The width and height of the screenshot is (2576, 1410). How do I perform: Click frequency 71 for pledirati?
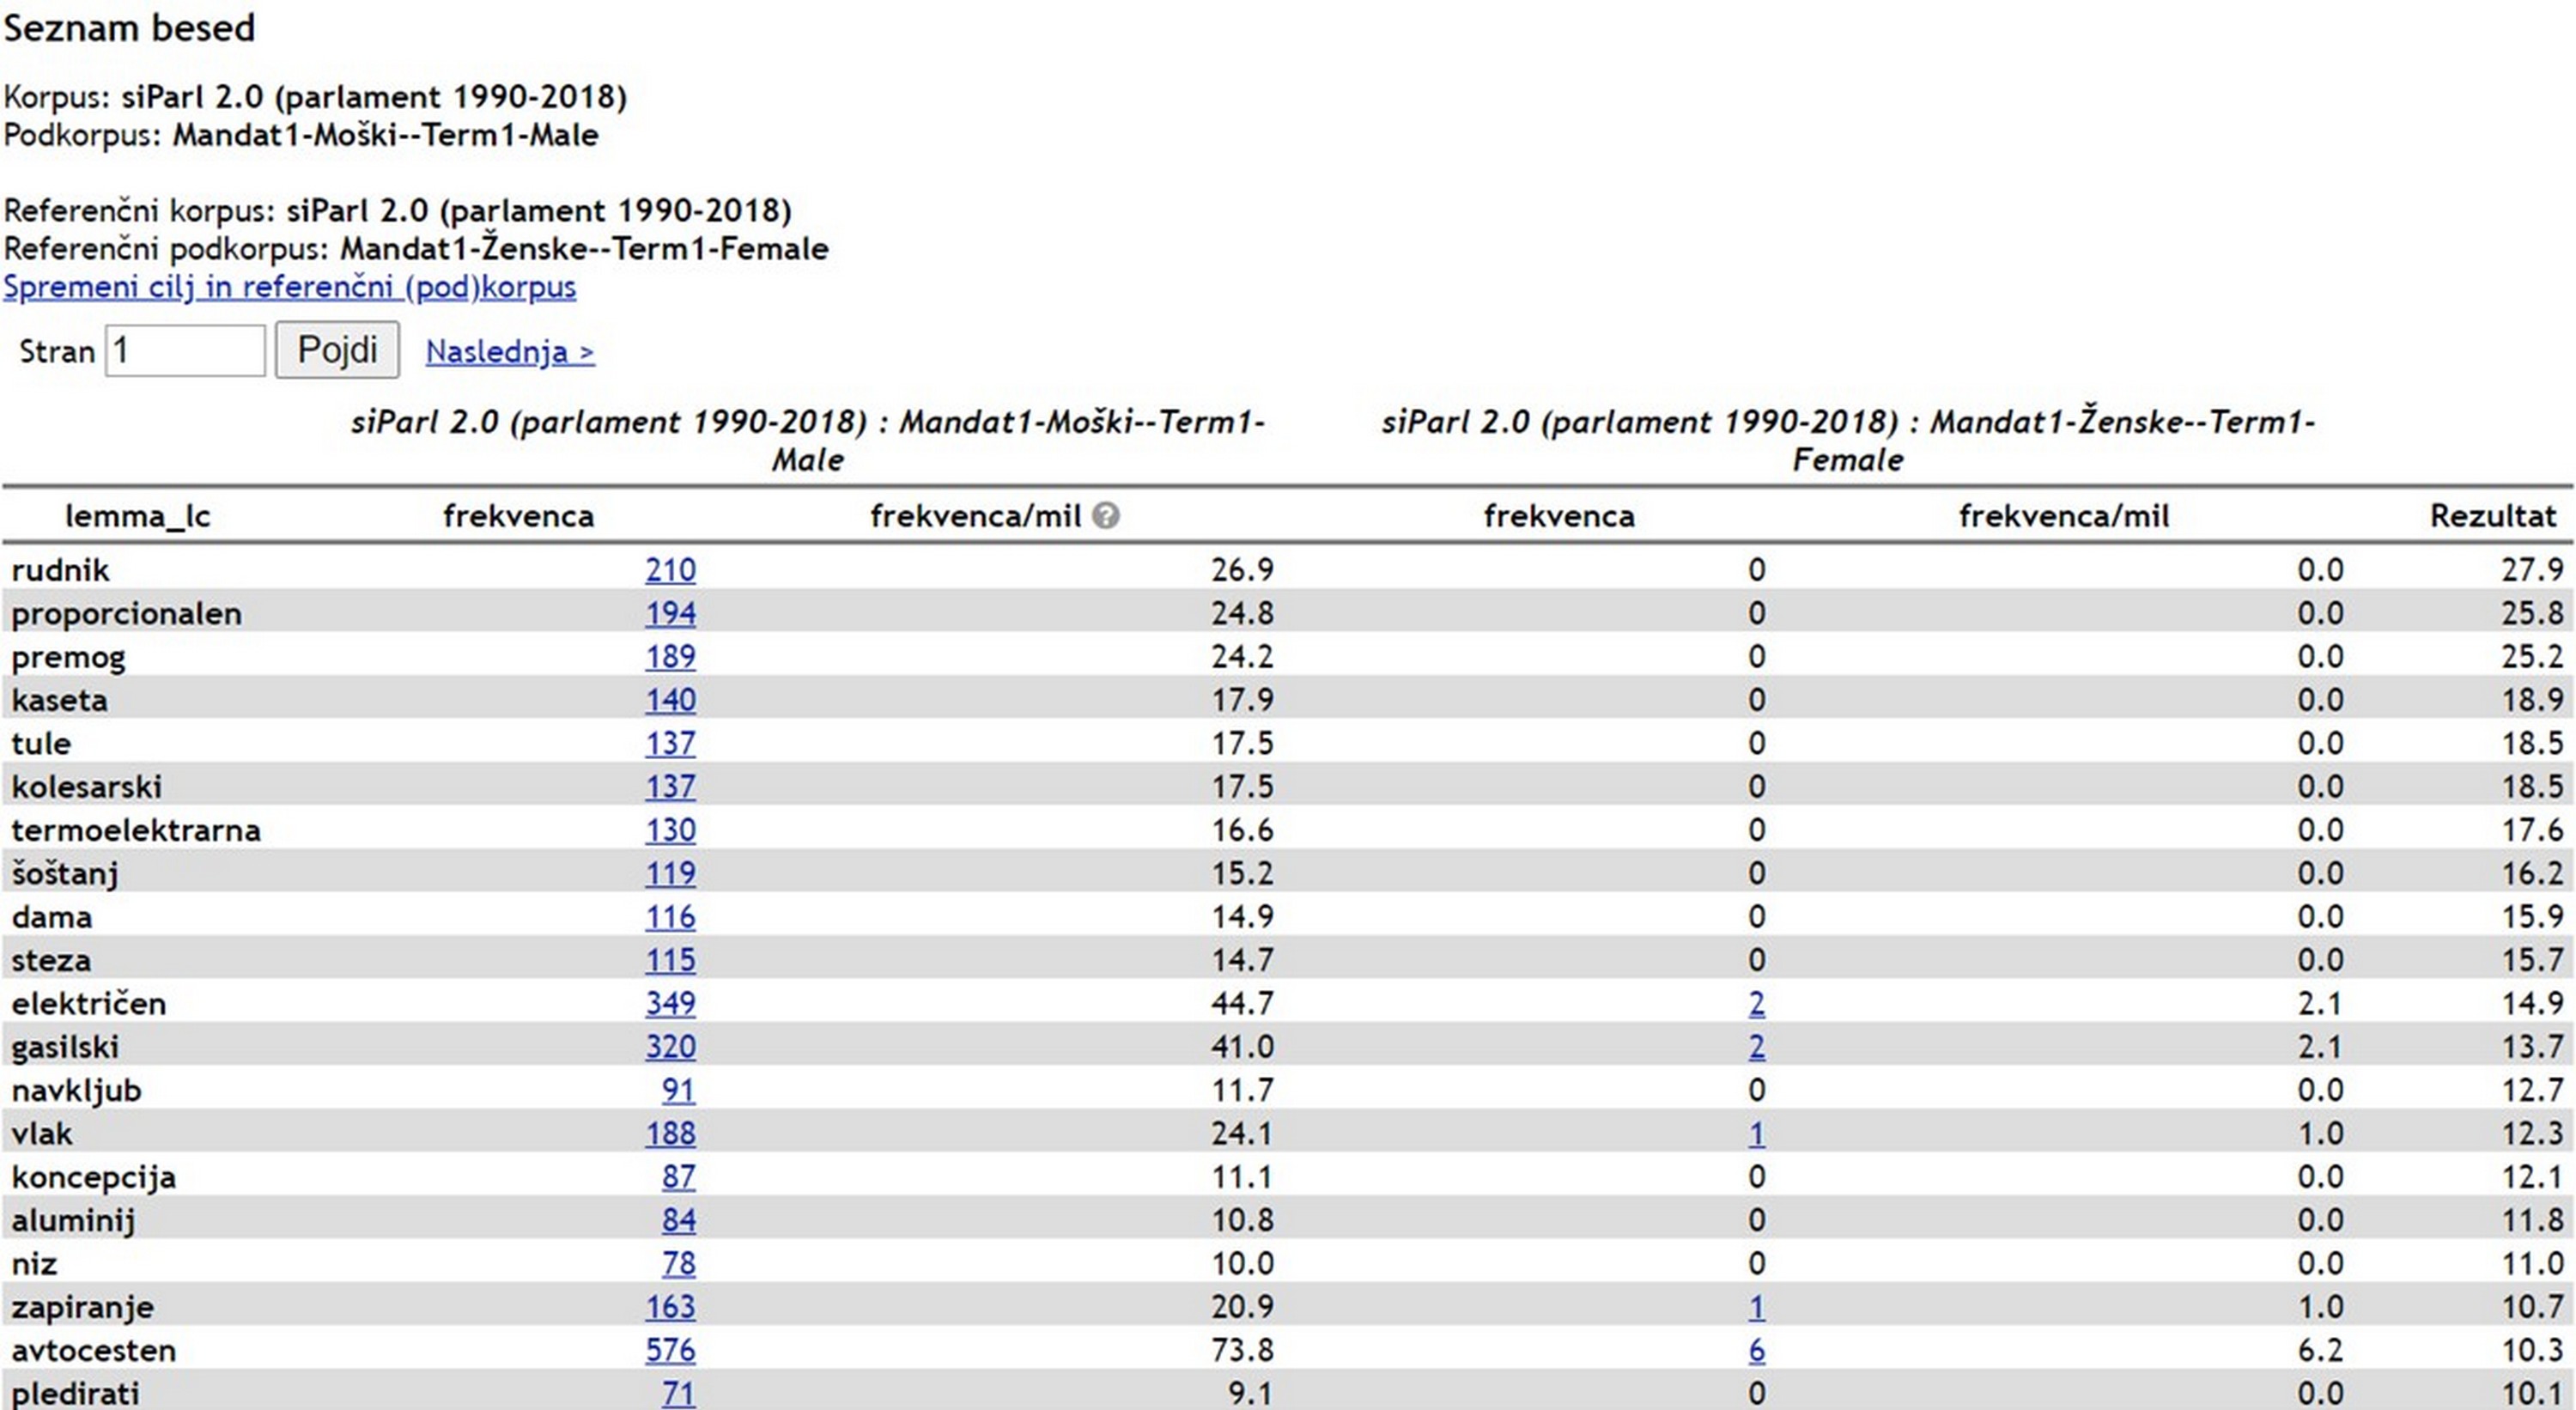677,1393
